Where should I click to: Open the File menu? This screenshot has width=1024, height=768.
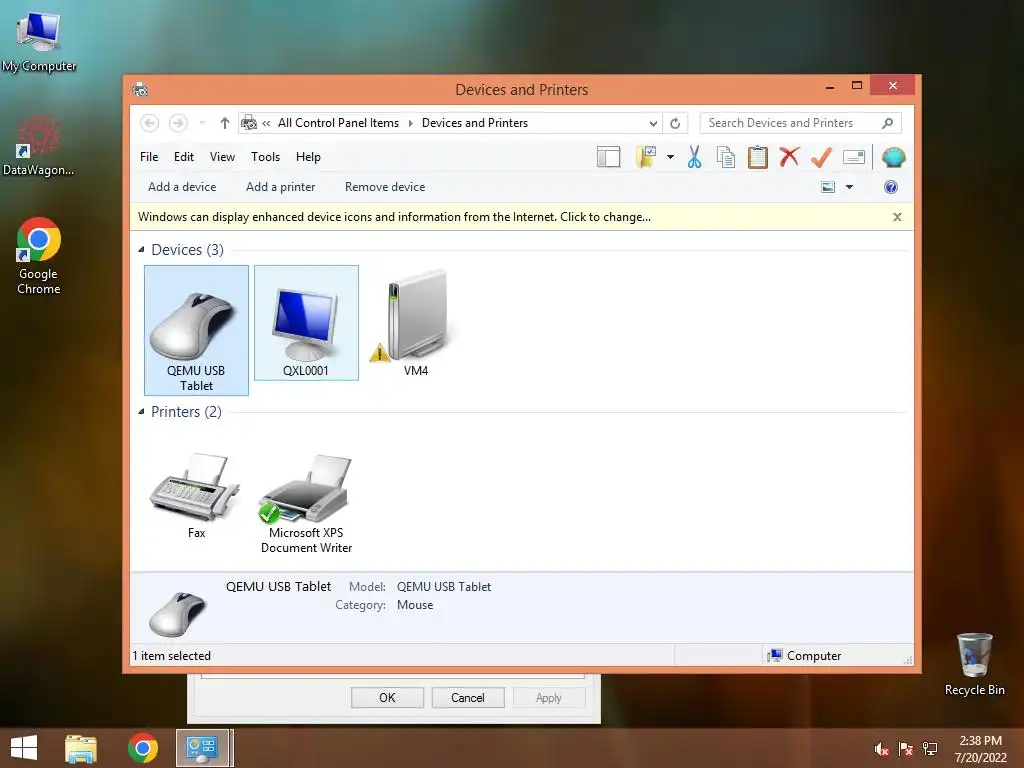[x=149, y=157]
